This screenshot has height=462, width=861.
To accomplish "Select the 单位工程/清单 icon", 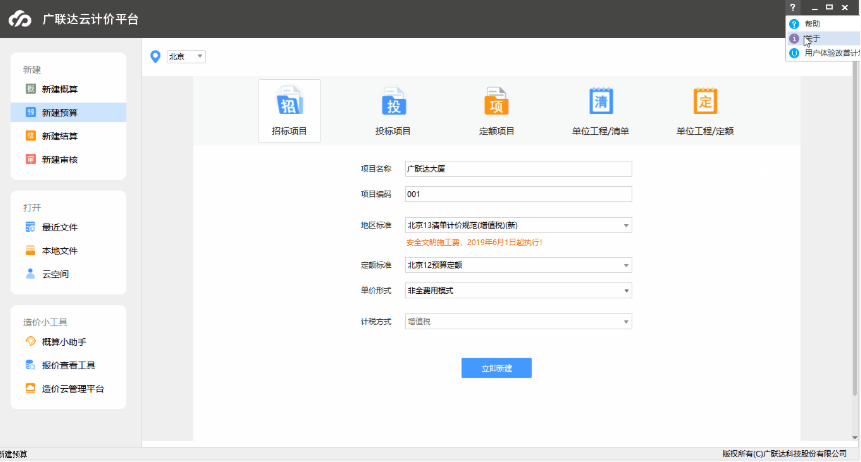I will click(x=600, y=105).
